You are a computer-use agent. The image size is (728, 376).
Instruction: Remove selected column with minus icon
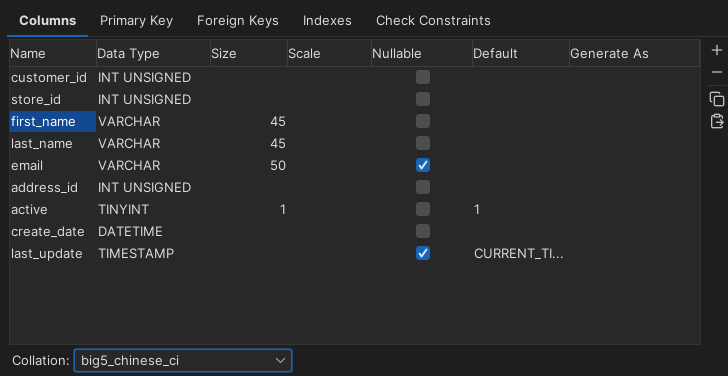717,72
